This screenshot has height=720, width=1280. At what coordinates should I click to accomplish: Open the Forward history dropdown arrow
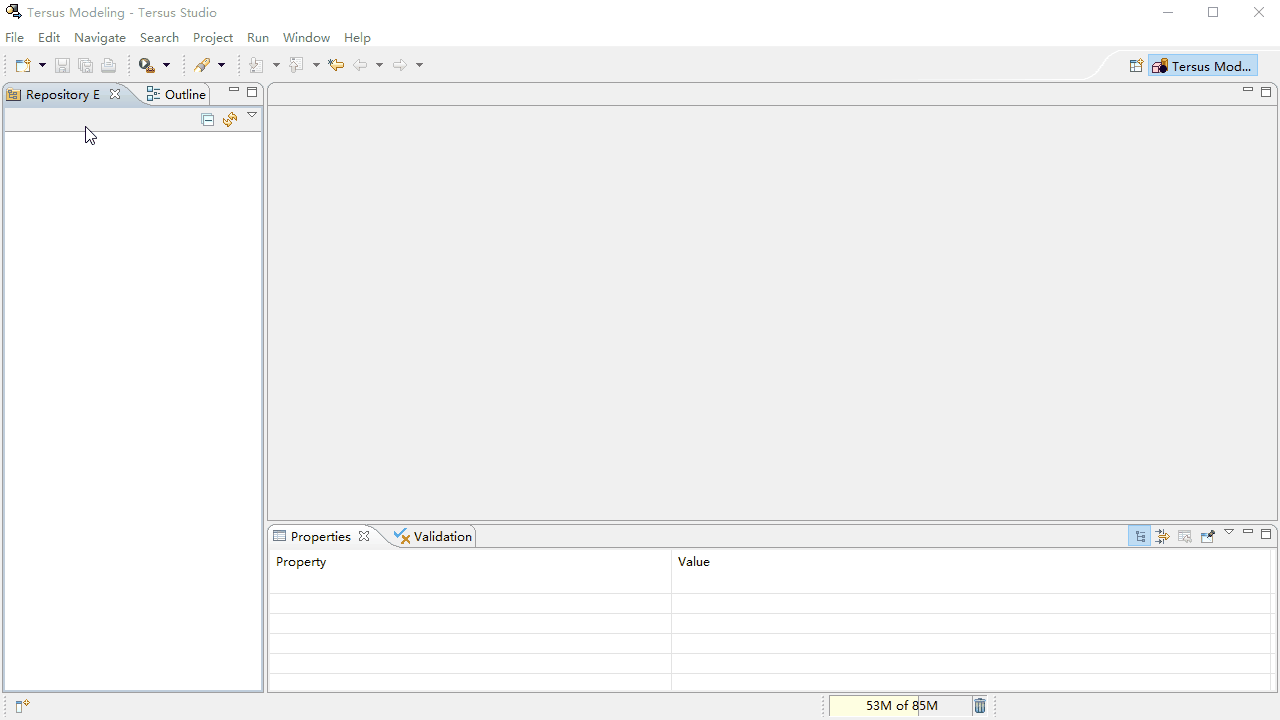click(x=419, y=65)
